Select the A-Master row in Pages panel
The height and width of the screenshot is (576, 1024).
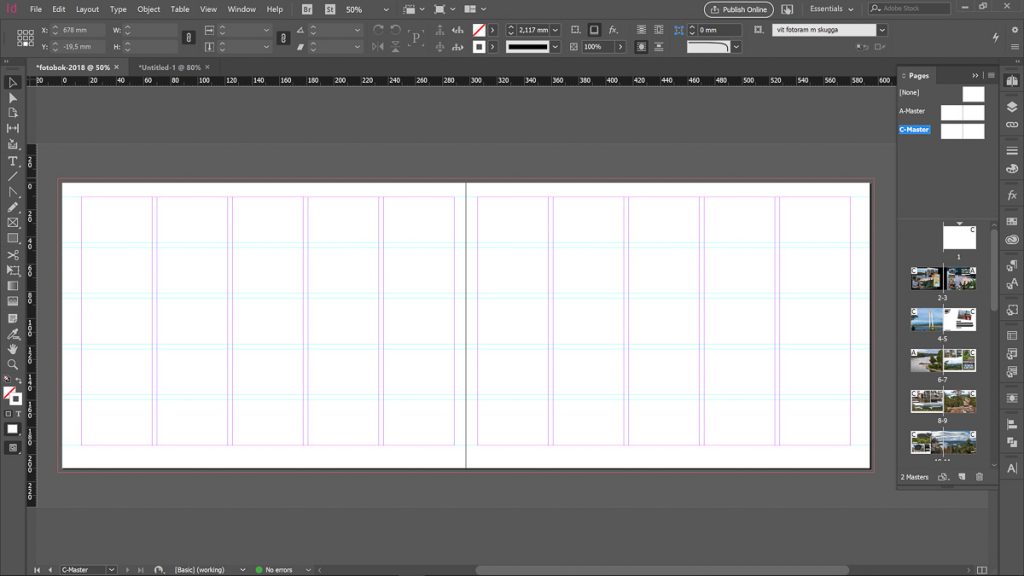point(942,112)
